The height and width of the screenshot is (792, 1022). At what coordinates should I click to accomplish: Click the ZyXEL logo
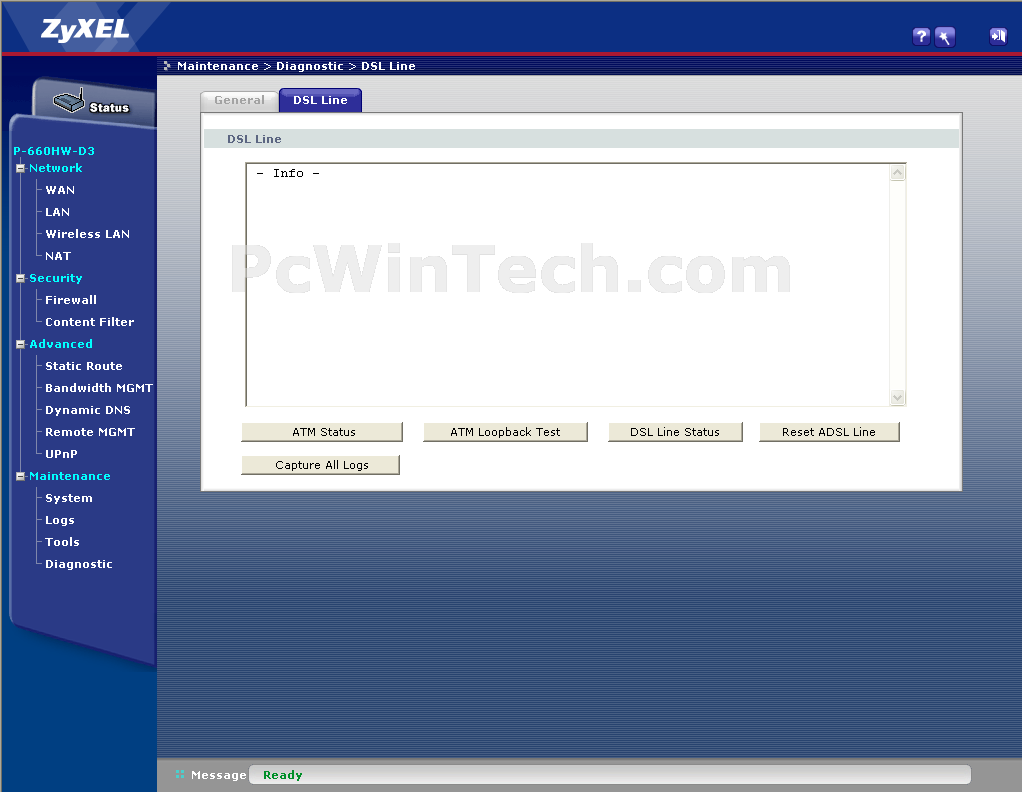pos(85,29)
